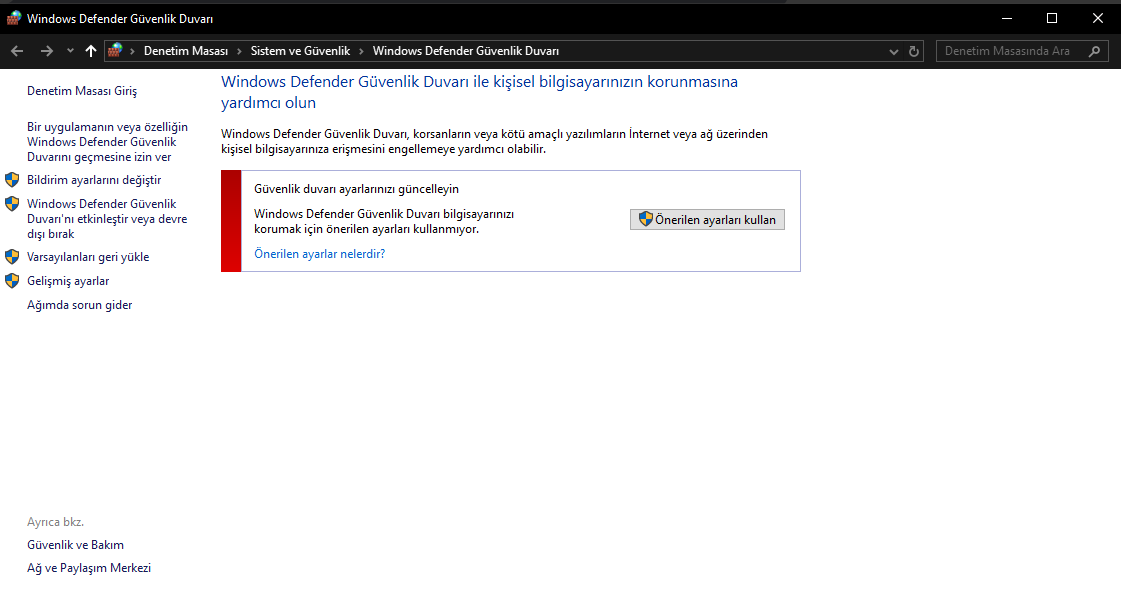This screenshot has height=594, width=1121.
Task: Click Önerilen ayarları kullan button
Action: click(x=707, y=219)
